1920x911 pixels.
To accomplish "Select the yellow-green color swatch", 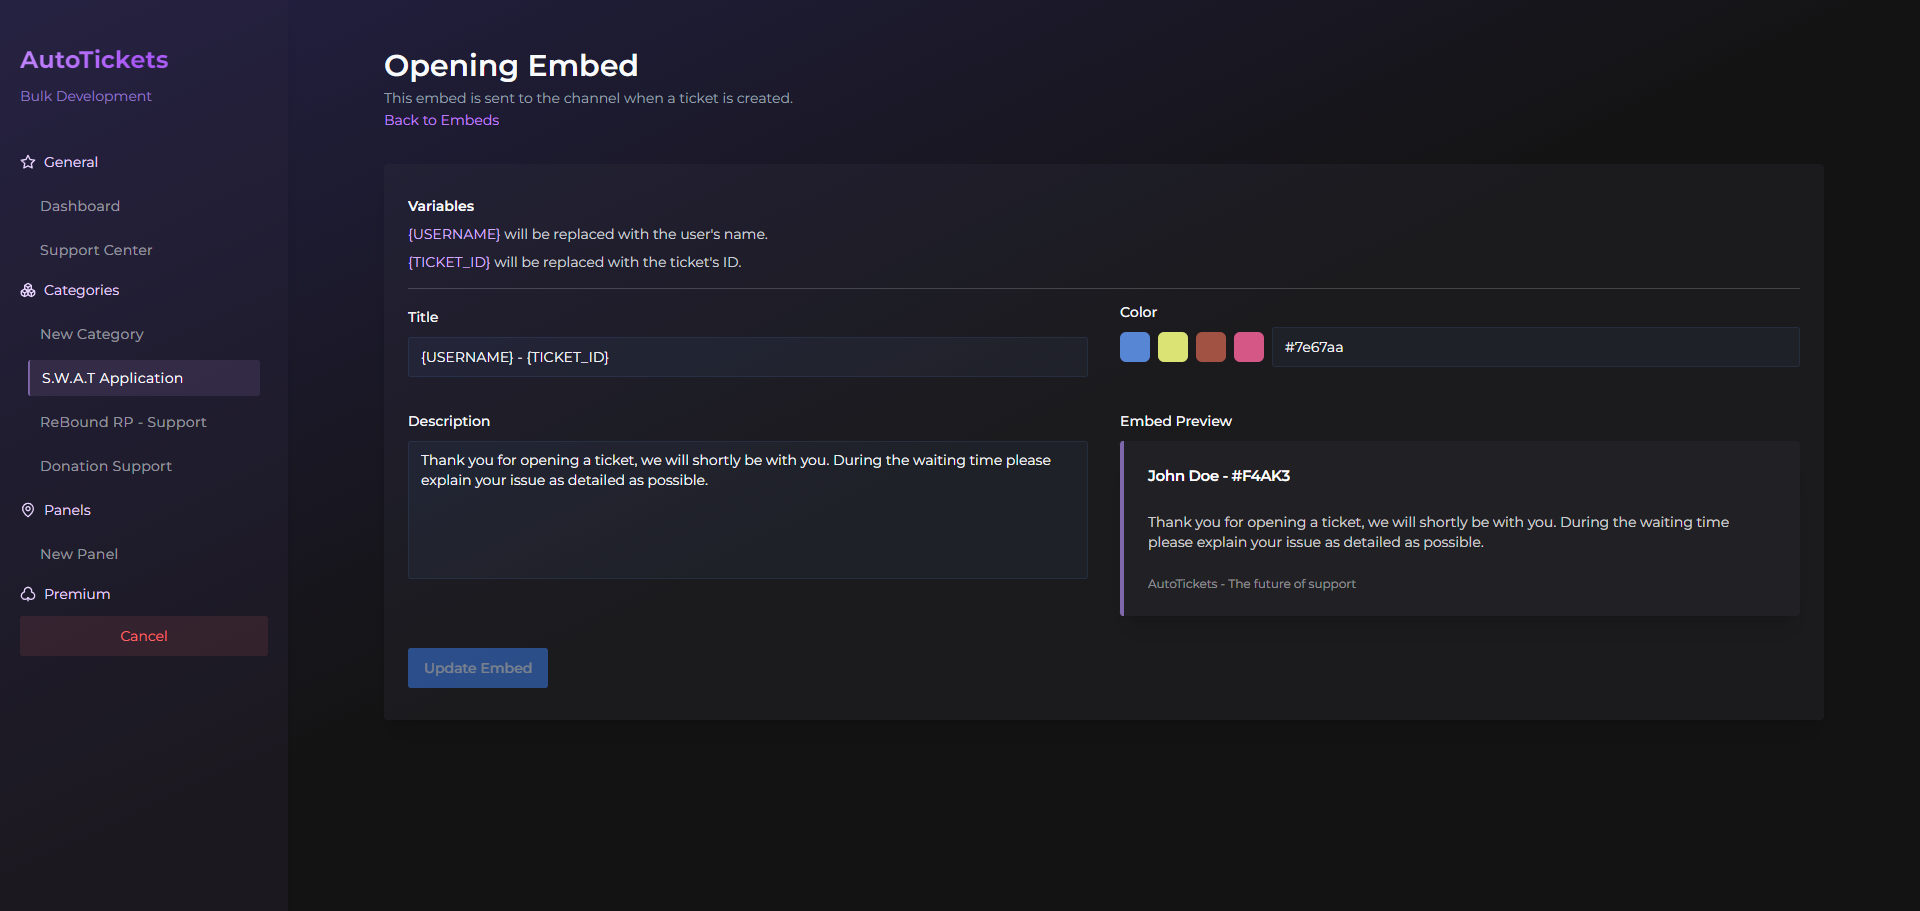I will 1172,347.
